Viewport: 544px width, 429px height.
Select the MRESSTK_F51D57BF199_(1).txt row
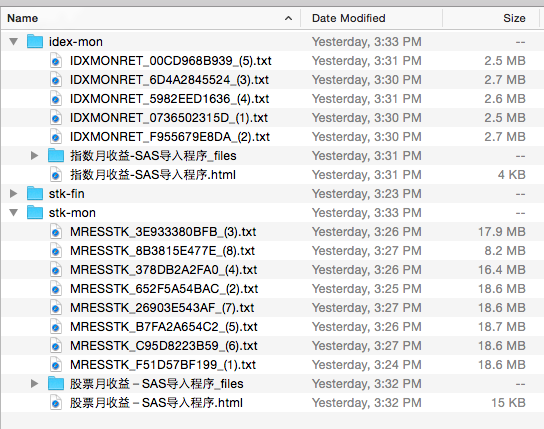click(x=271, y=365)
